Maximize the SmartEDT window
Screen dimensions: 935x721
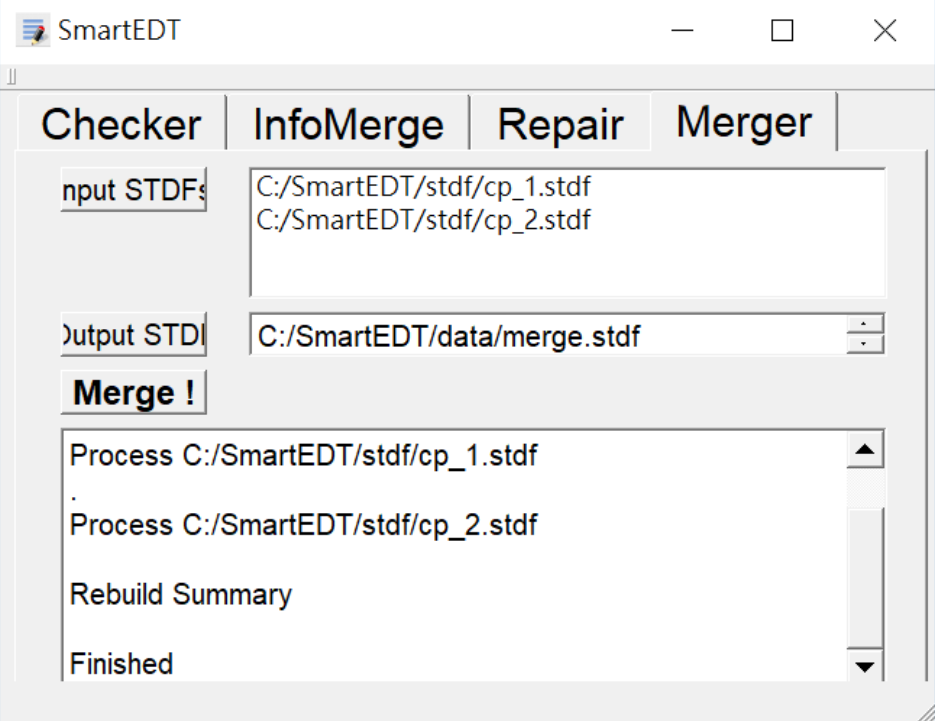point(782,31)
